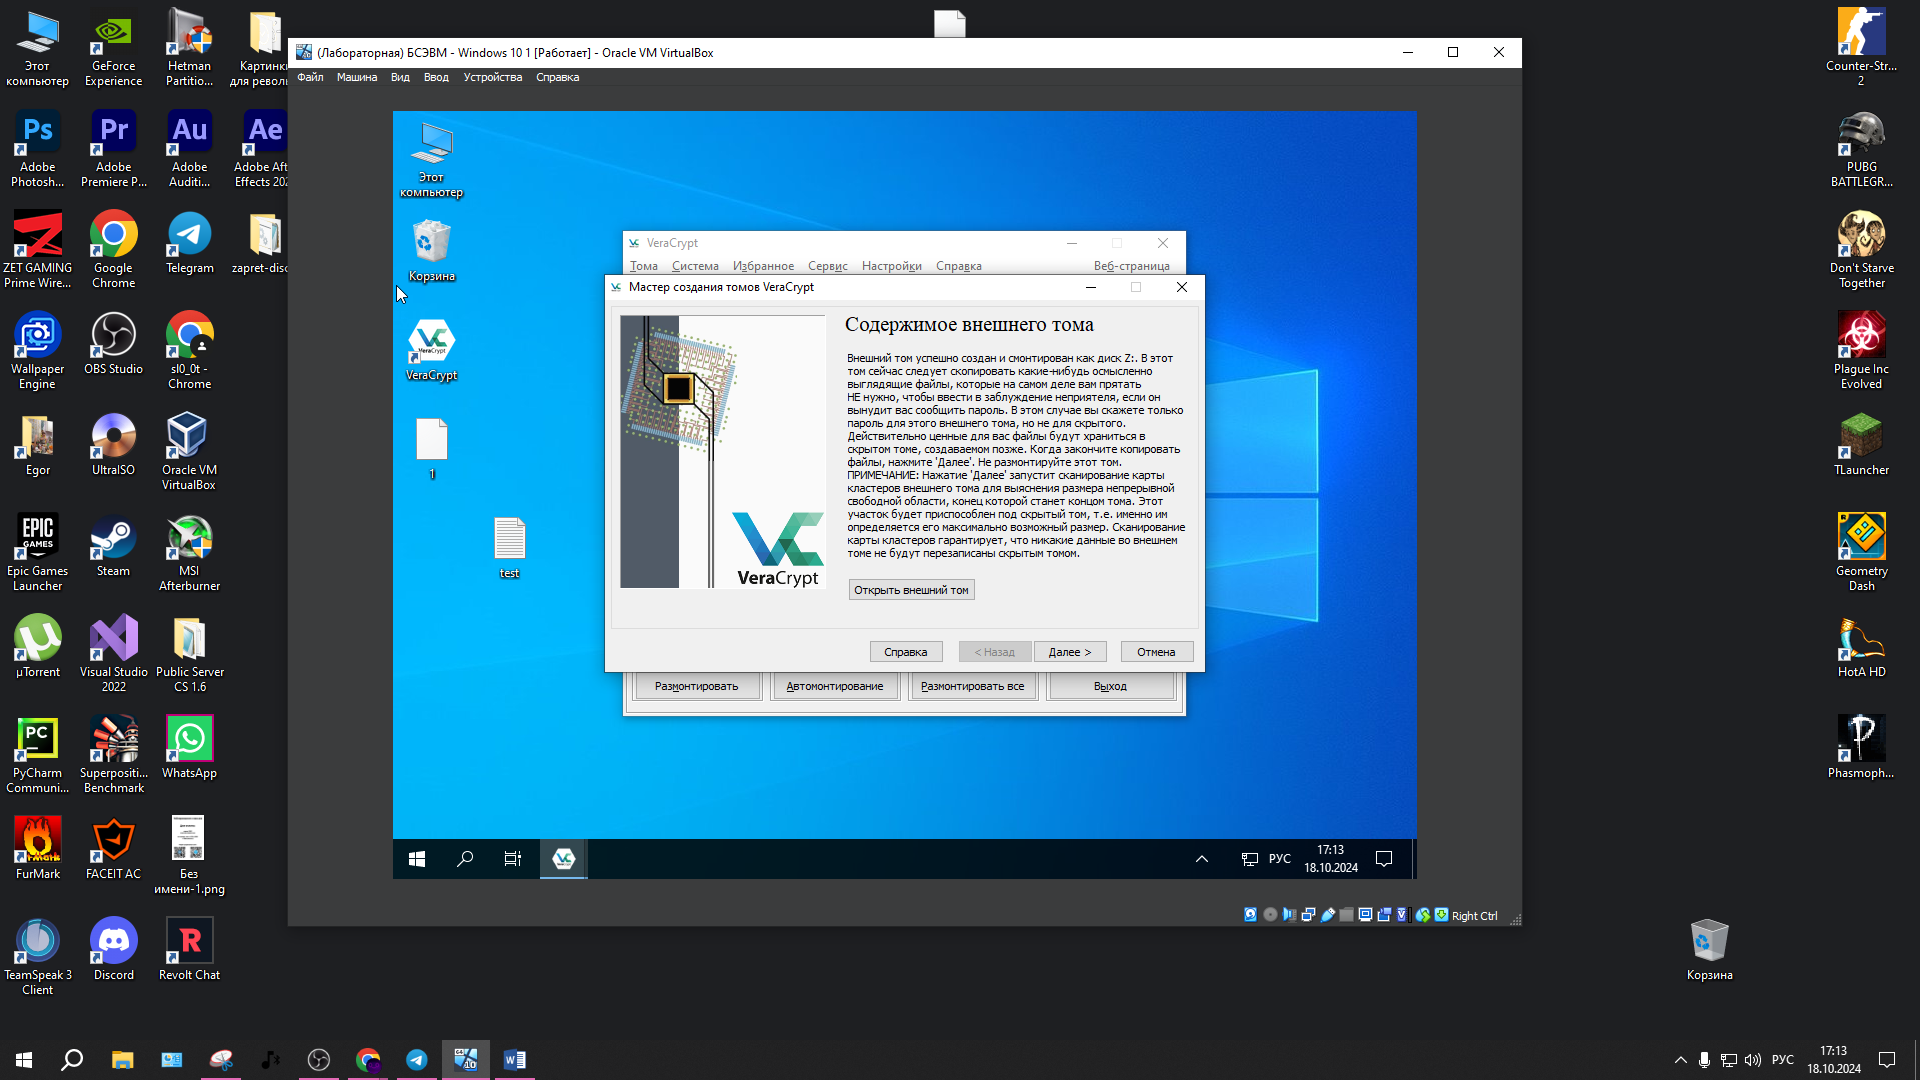The image size is (1920, 1080).
Task: Open Visual Studio 2022 shortcut
Action: coord(114,654)
